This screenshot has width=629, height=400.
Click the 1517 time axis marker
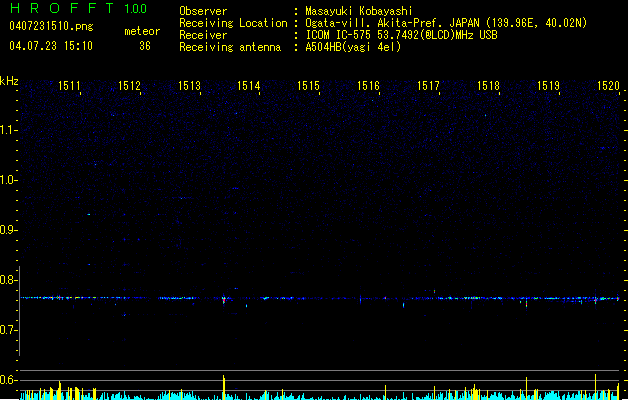(428, 86)
